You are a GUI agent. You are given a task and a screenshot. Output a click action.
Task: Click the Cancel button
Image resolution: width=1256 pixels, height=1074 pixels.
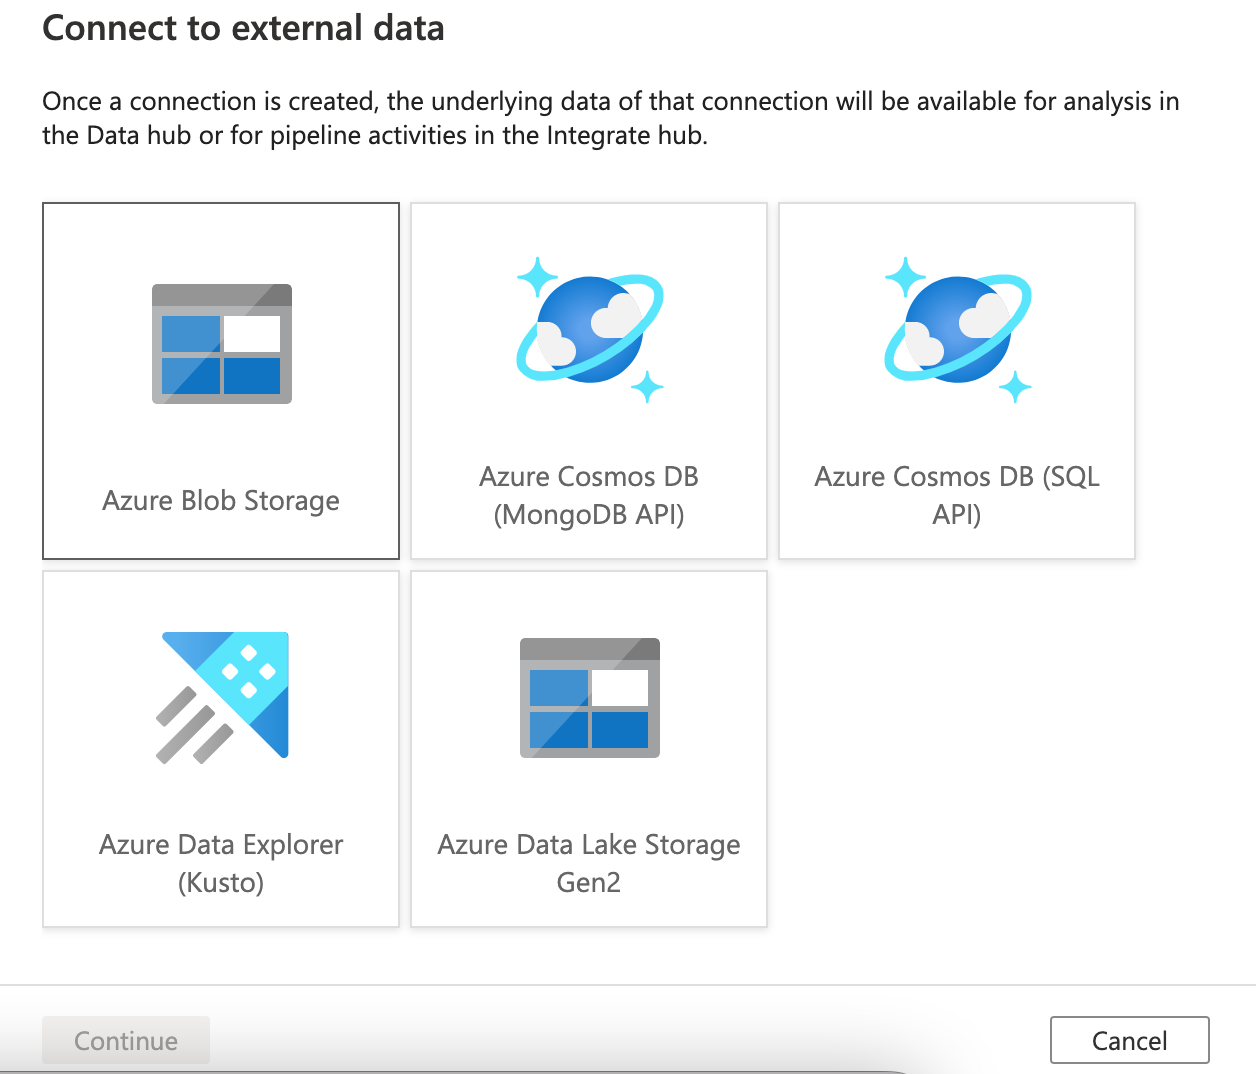point(1129,1040)
